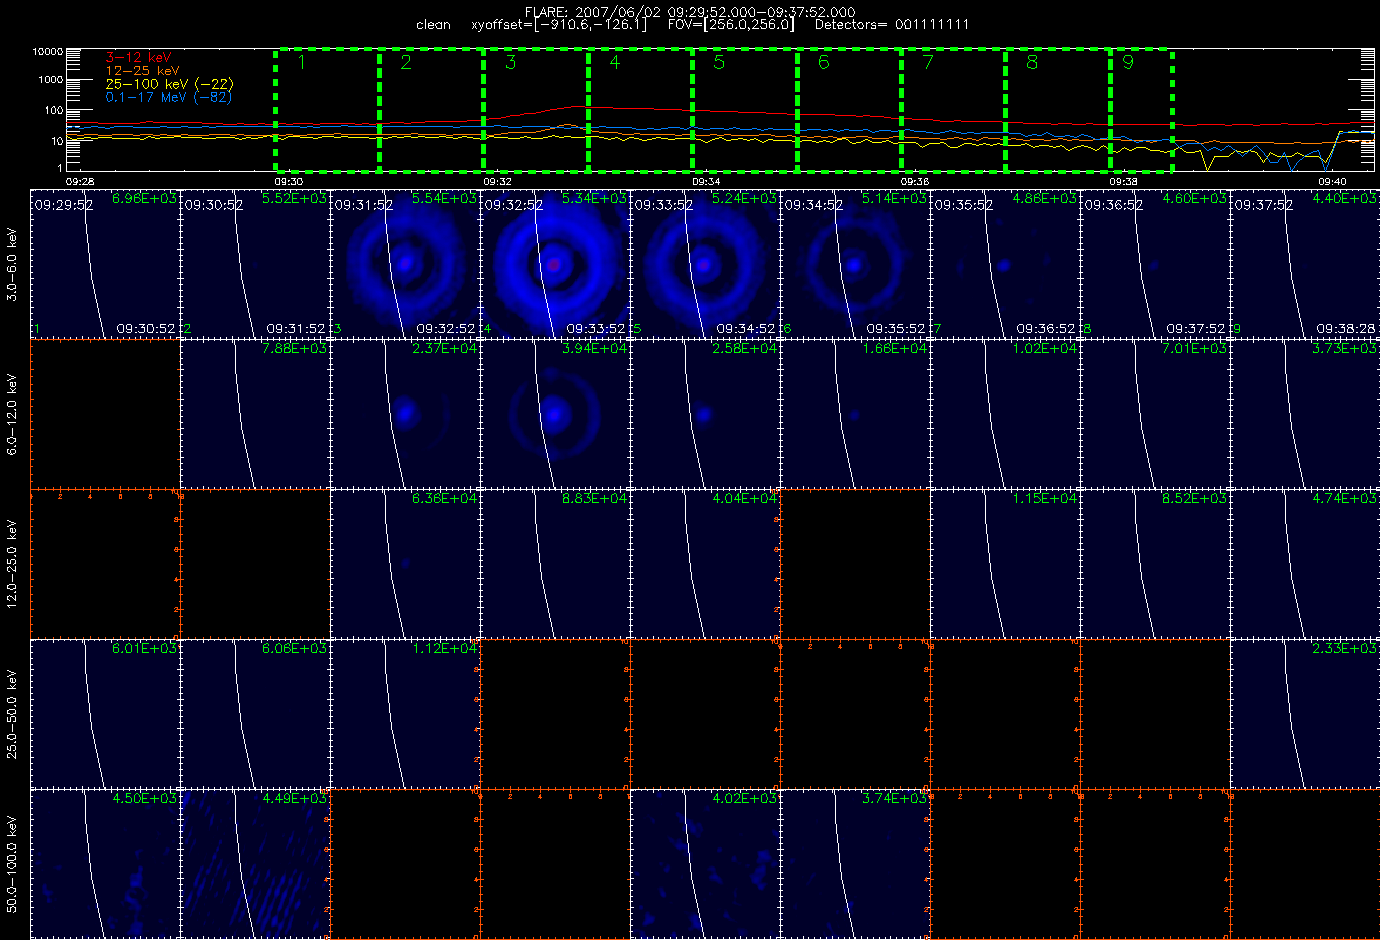Select time interval 8 marker in light curve
The image size is (1380, 940).
coord(1032,62)
